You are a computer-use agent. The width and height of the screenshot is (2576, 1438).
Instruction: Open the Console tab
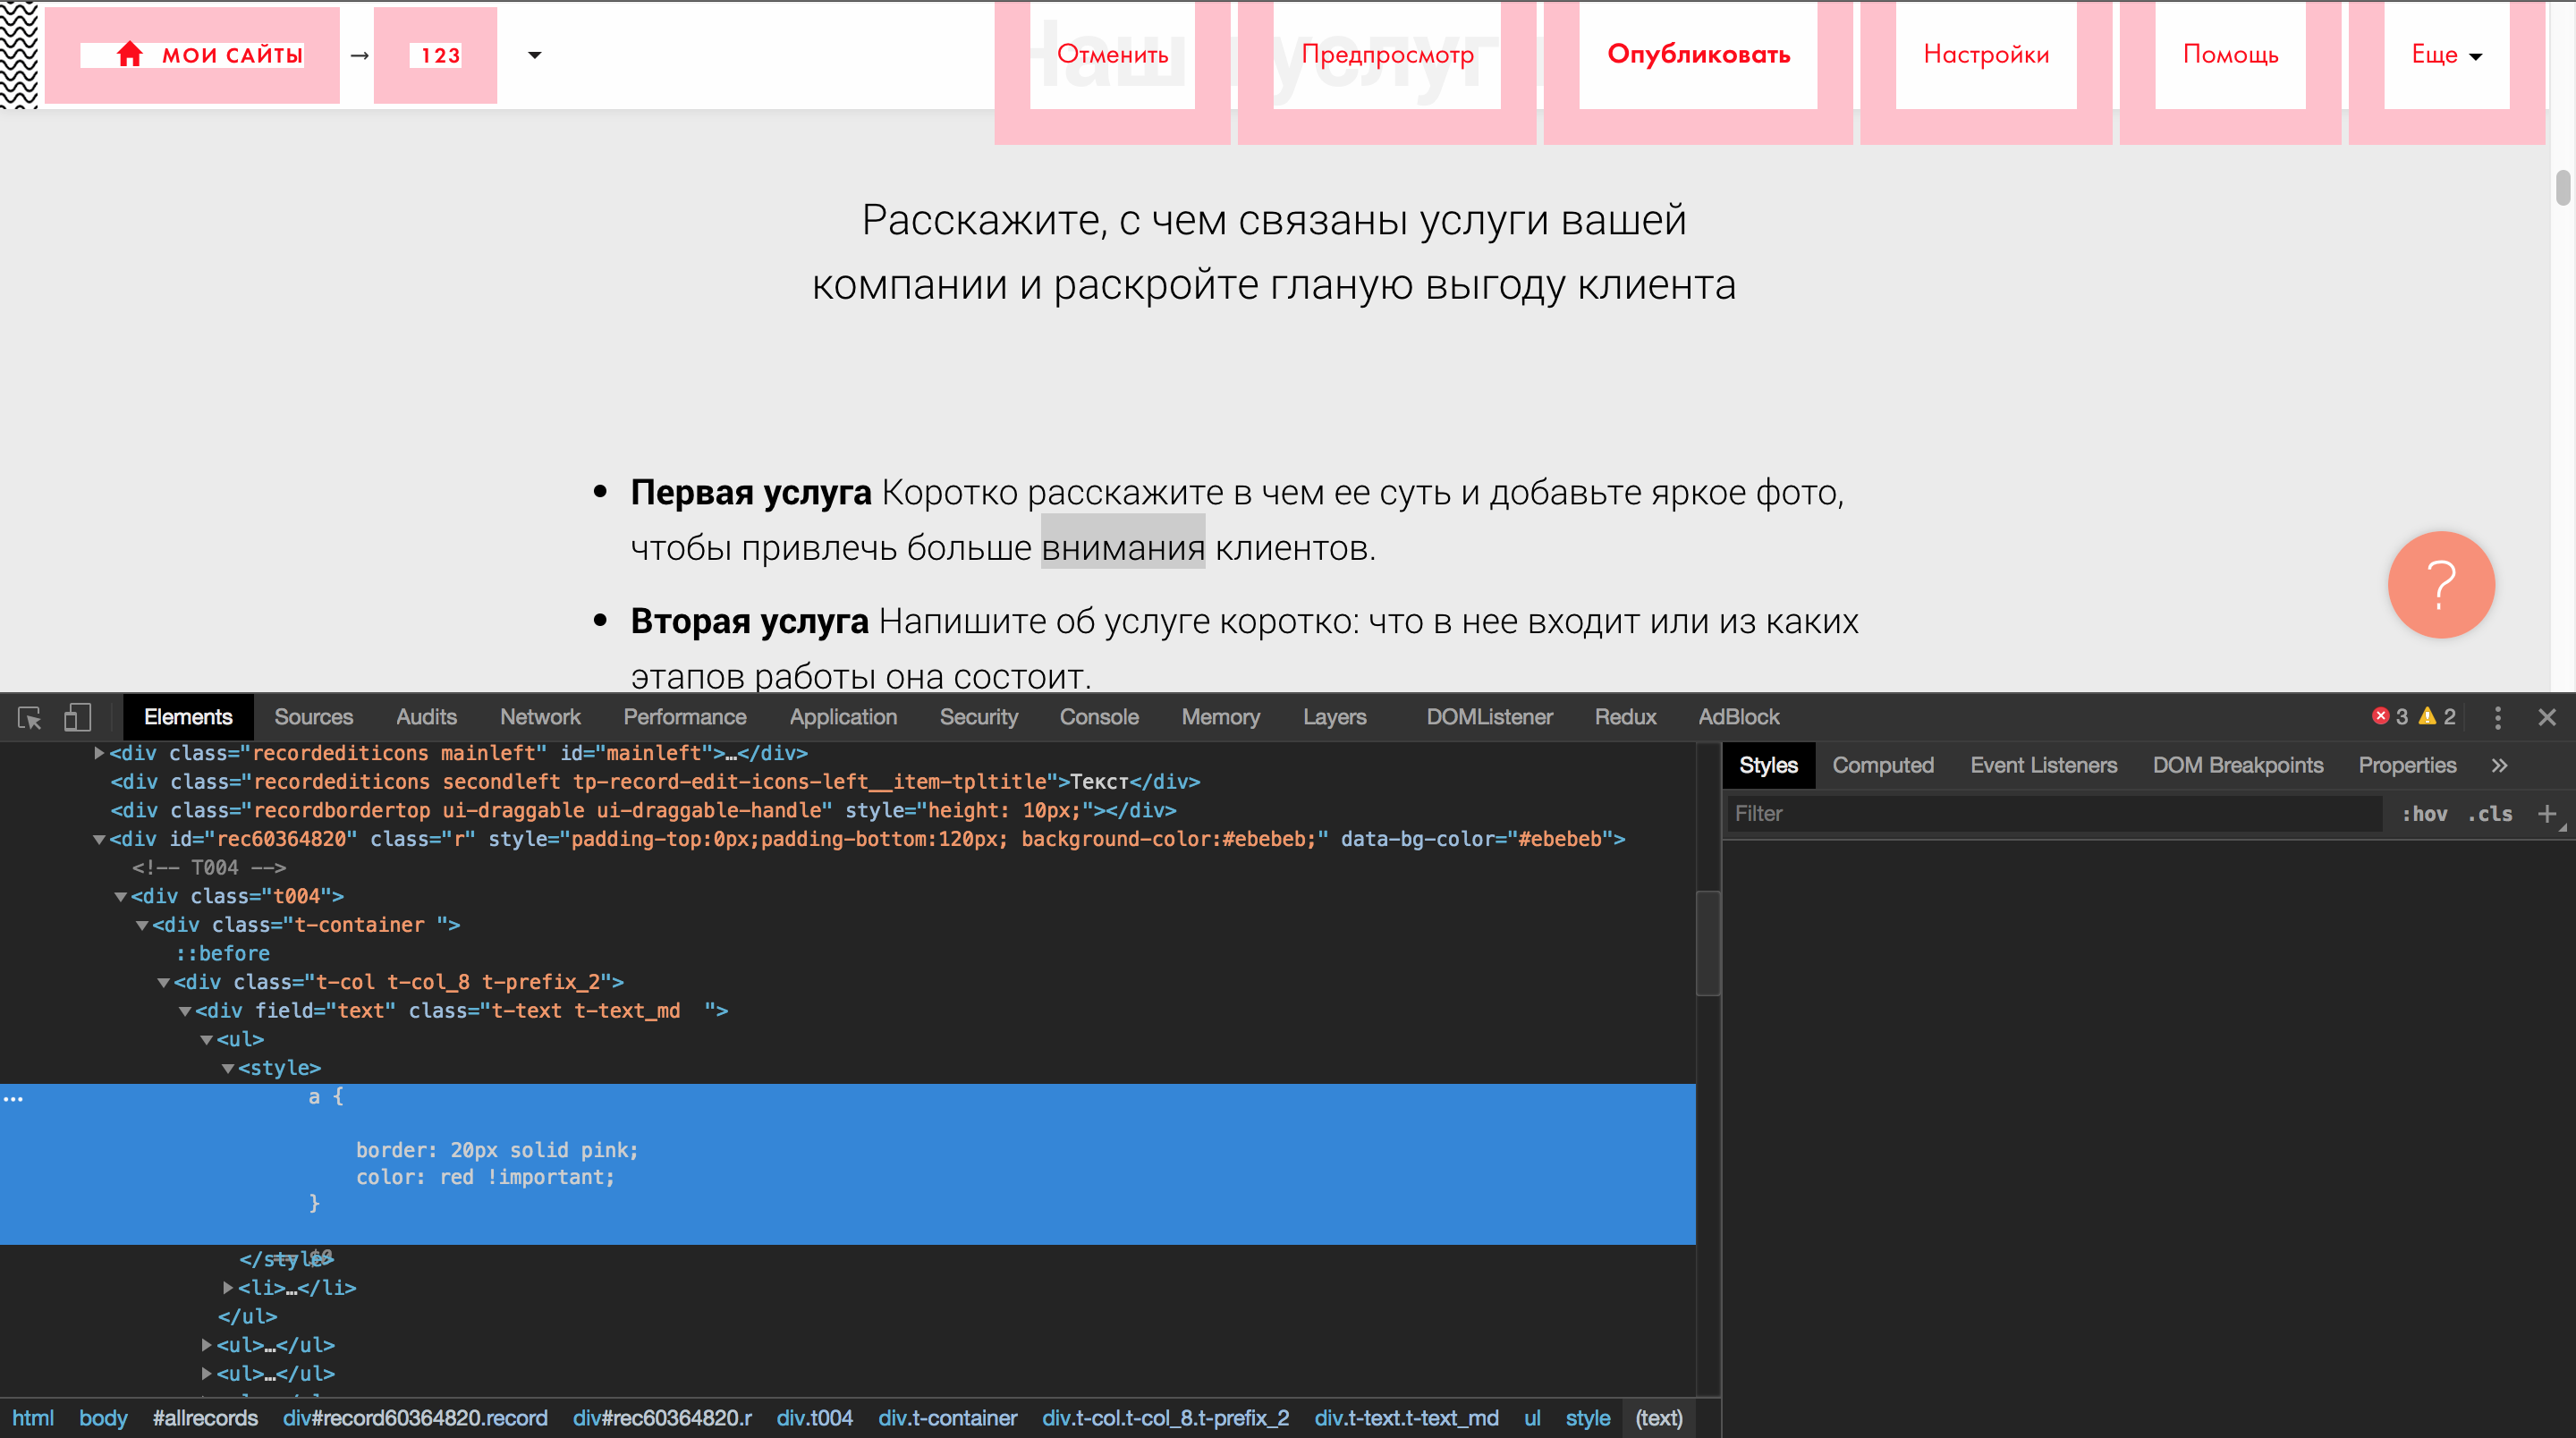1099,717
